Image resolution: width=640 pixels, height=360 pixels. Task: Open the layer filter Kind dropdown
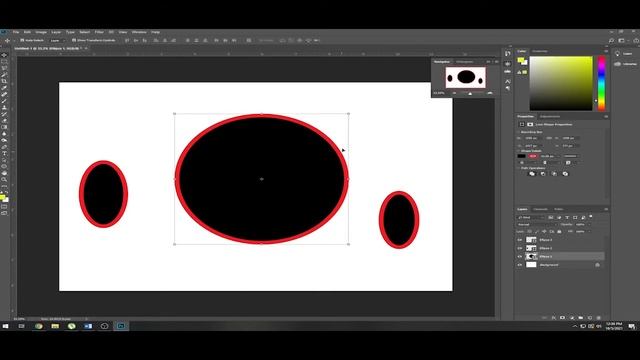pos(531,218)
